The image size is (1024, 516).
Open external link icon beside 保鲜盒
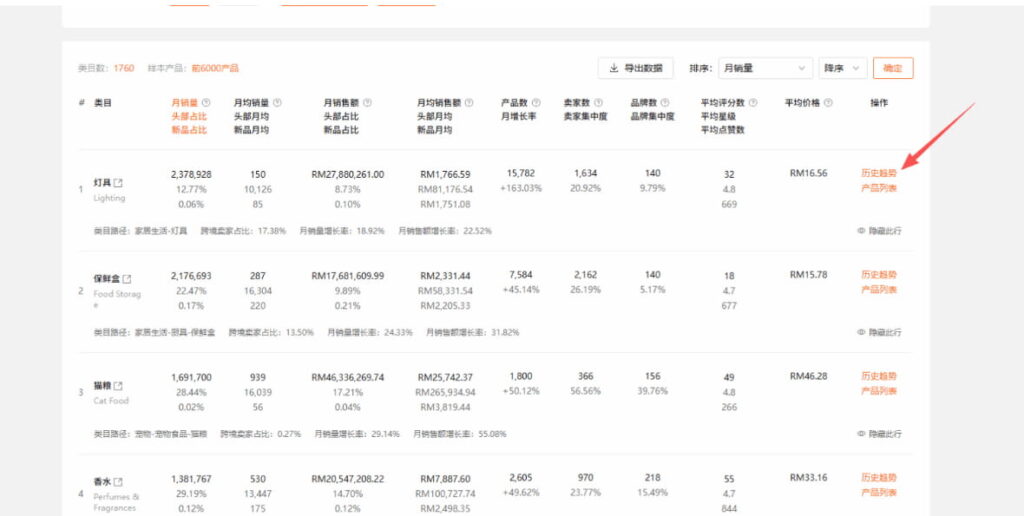click(126, 279)
